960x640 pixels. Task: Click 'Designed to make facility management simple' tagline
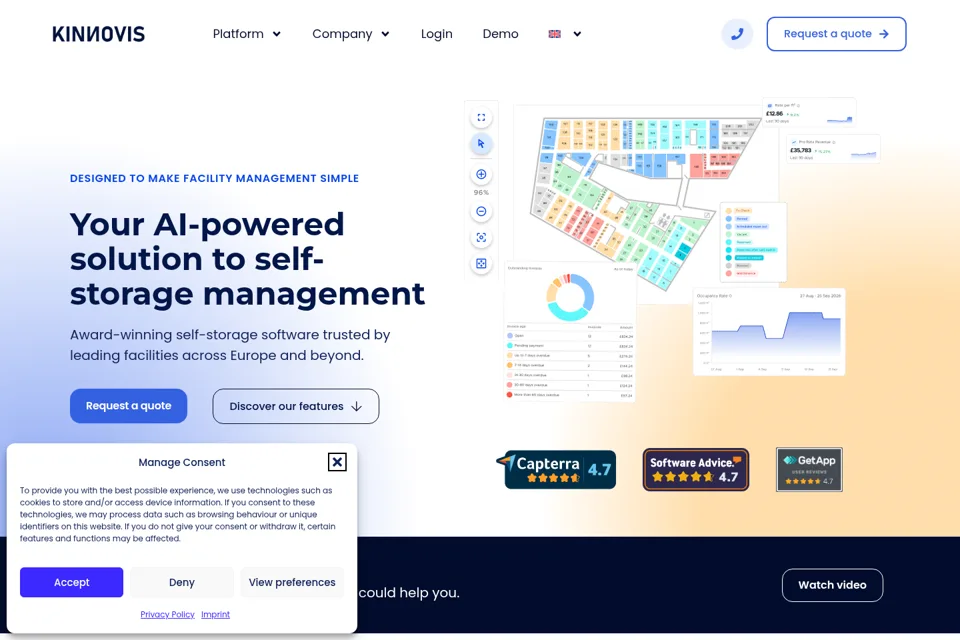tap(214, 178)
